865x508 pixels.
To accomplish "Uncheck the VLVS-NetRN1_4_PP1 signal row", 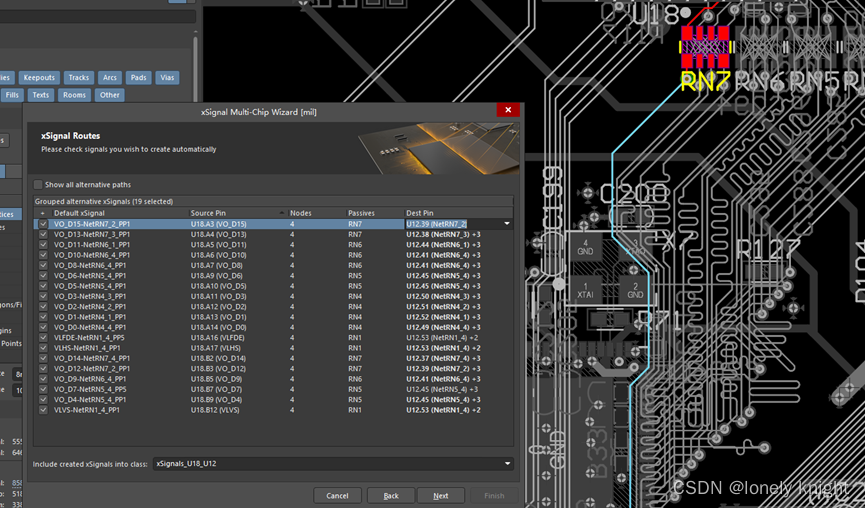I will click(x=43, y=410).
